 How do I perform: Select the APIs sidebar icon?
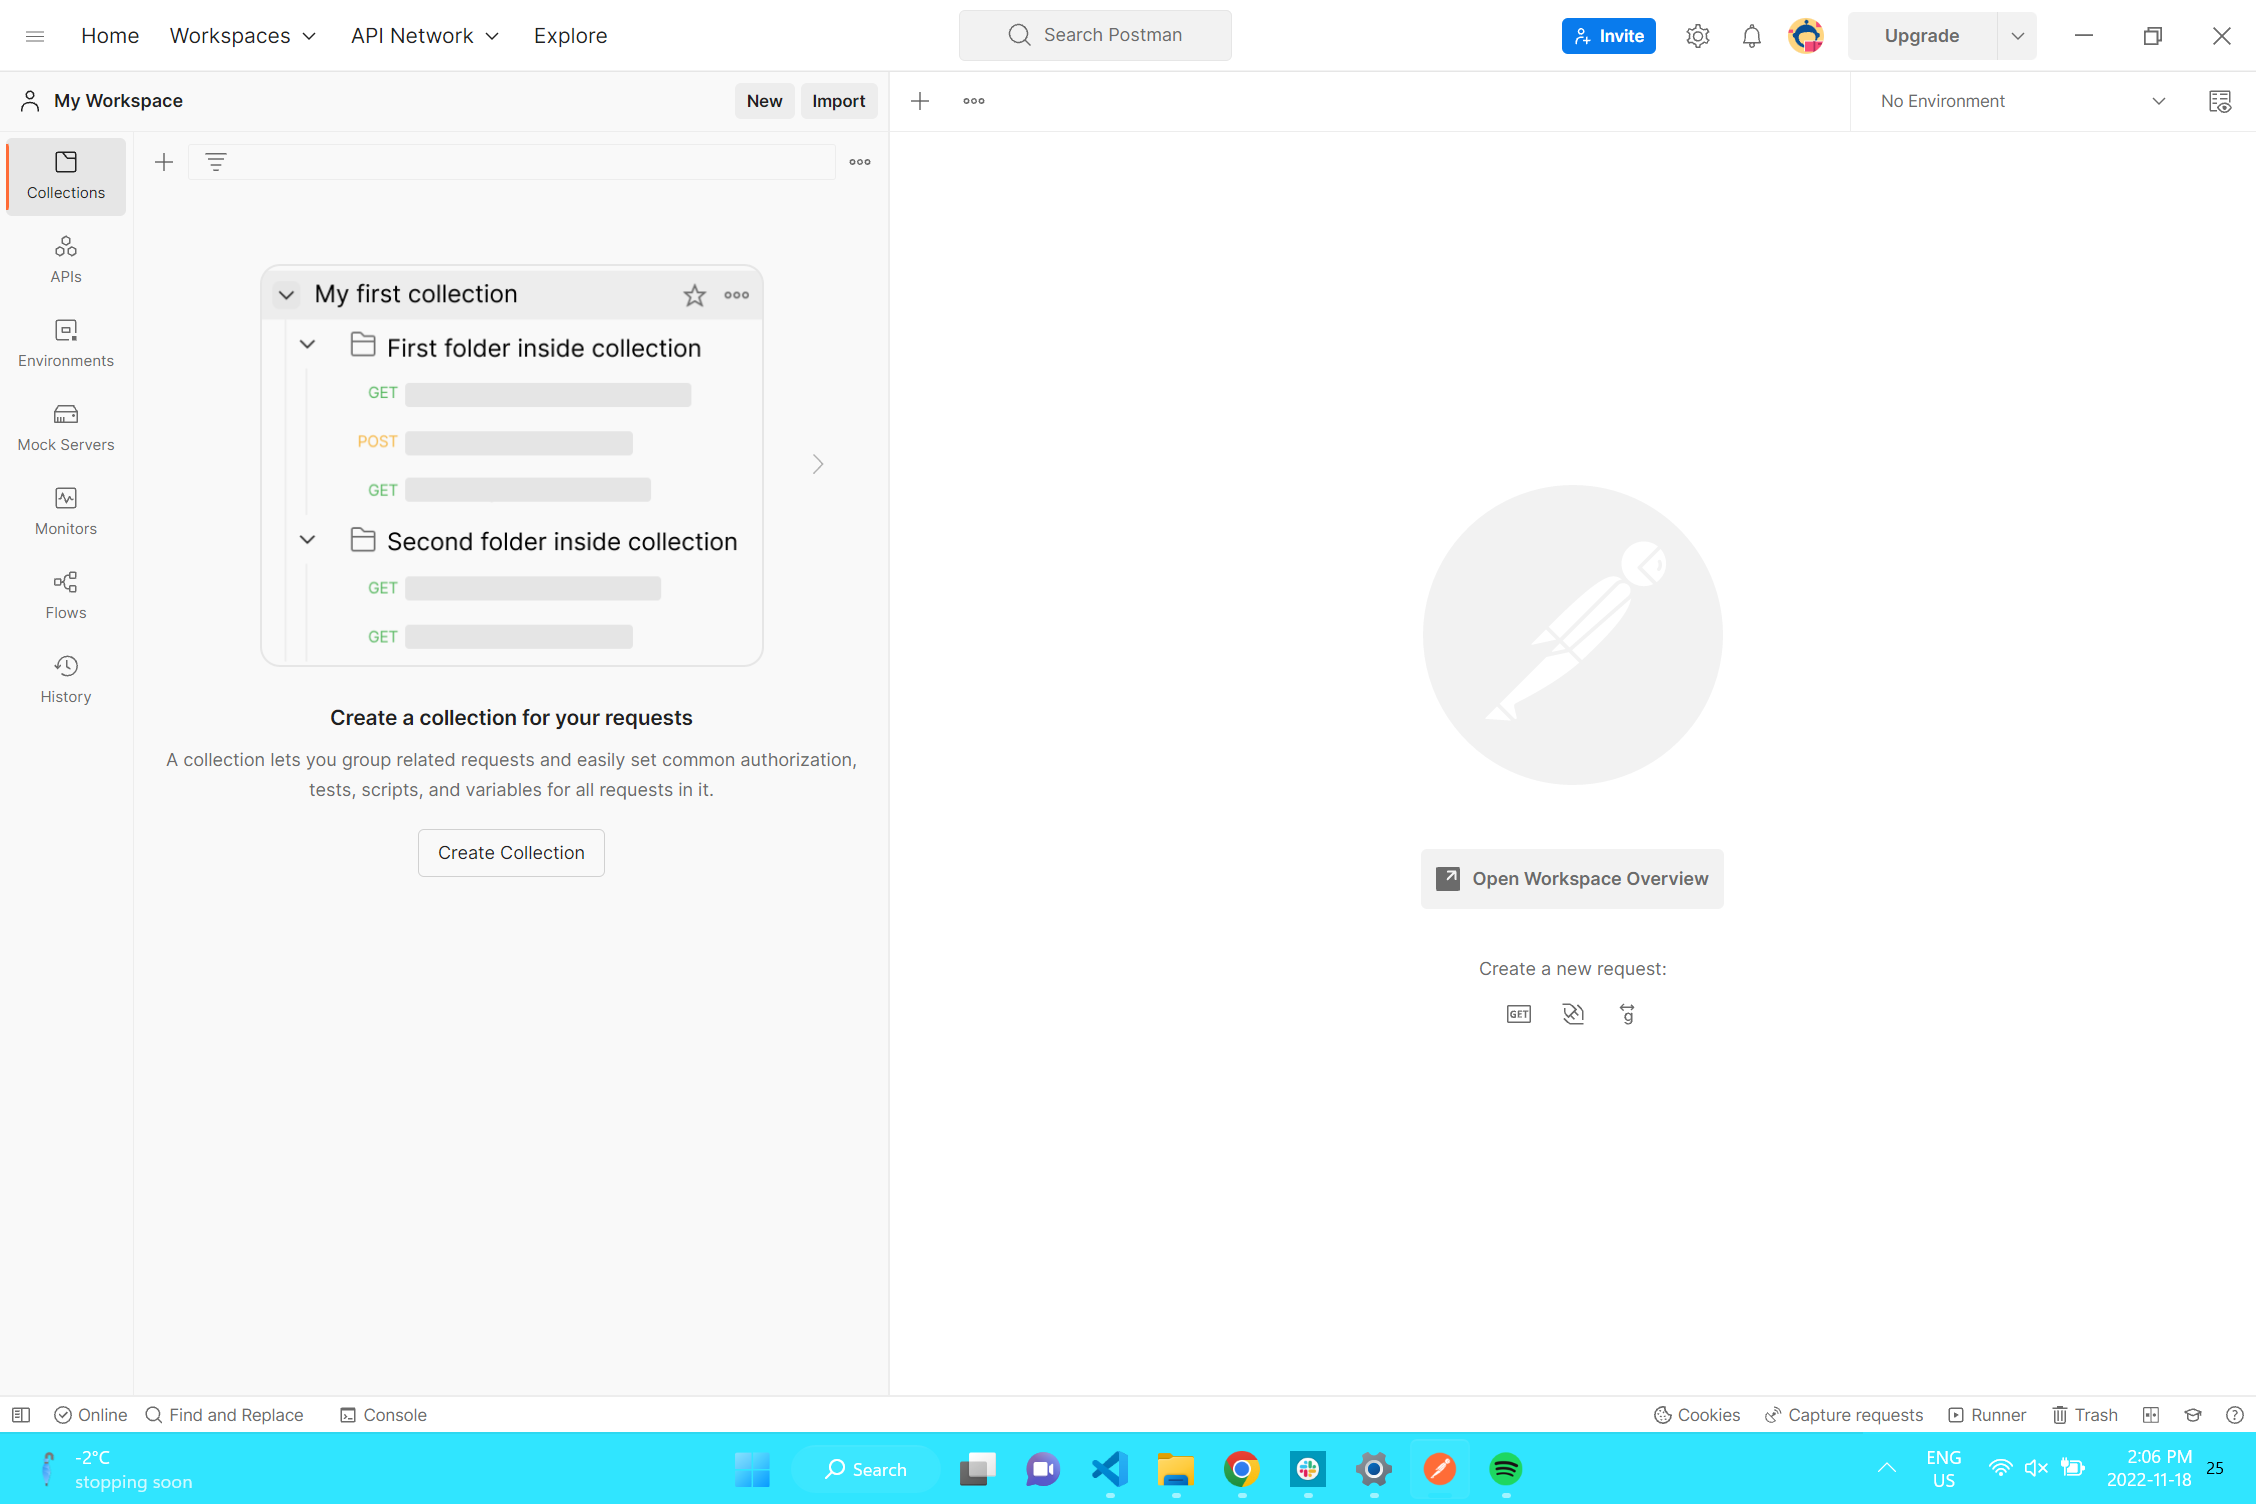pyautogui.click(x=65, y=258)
